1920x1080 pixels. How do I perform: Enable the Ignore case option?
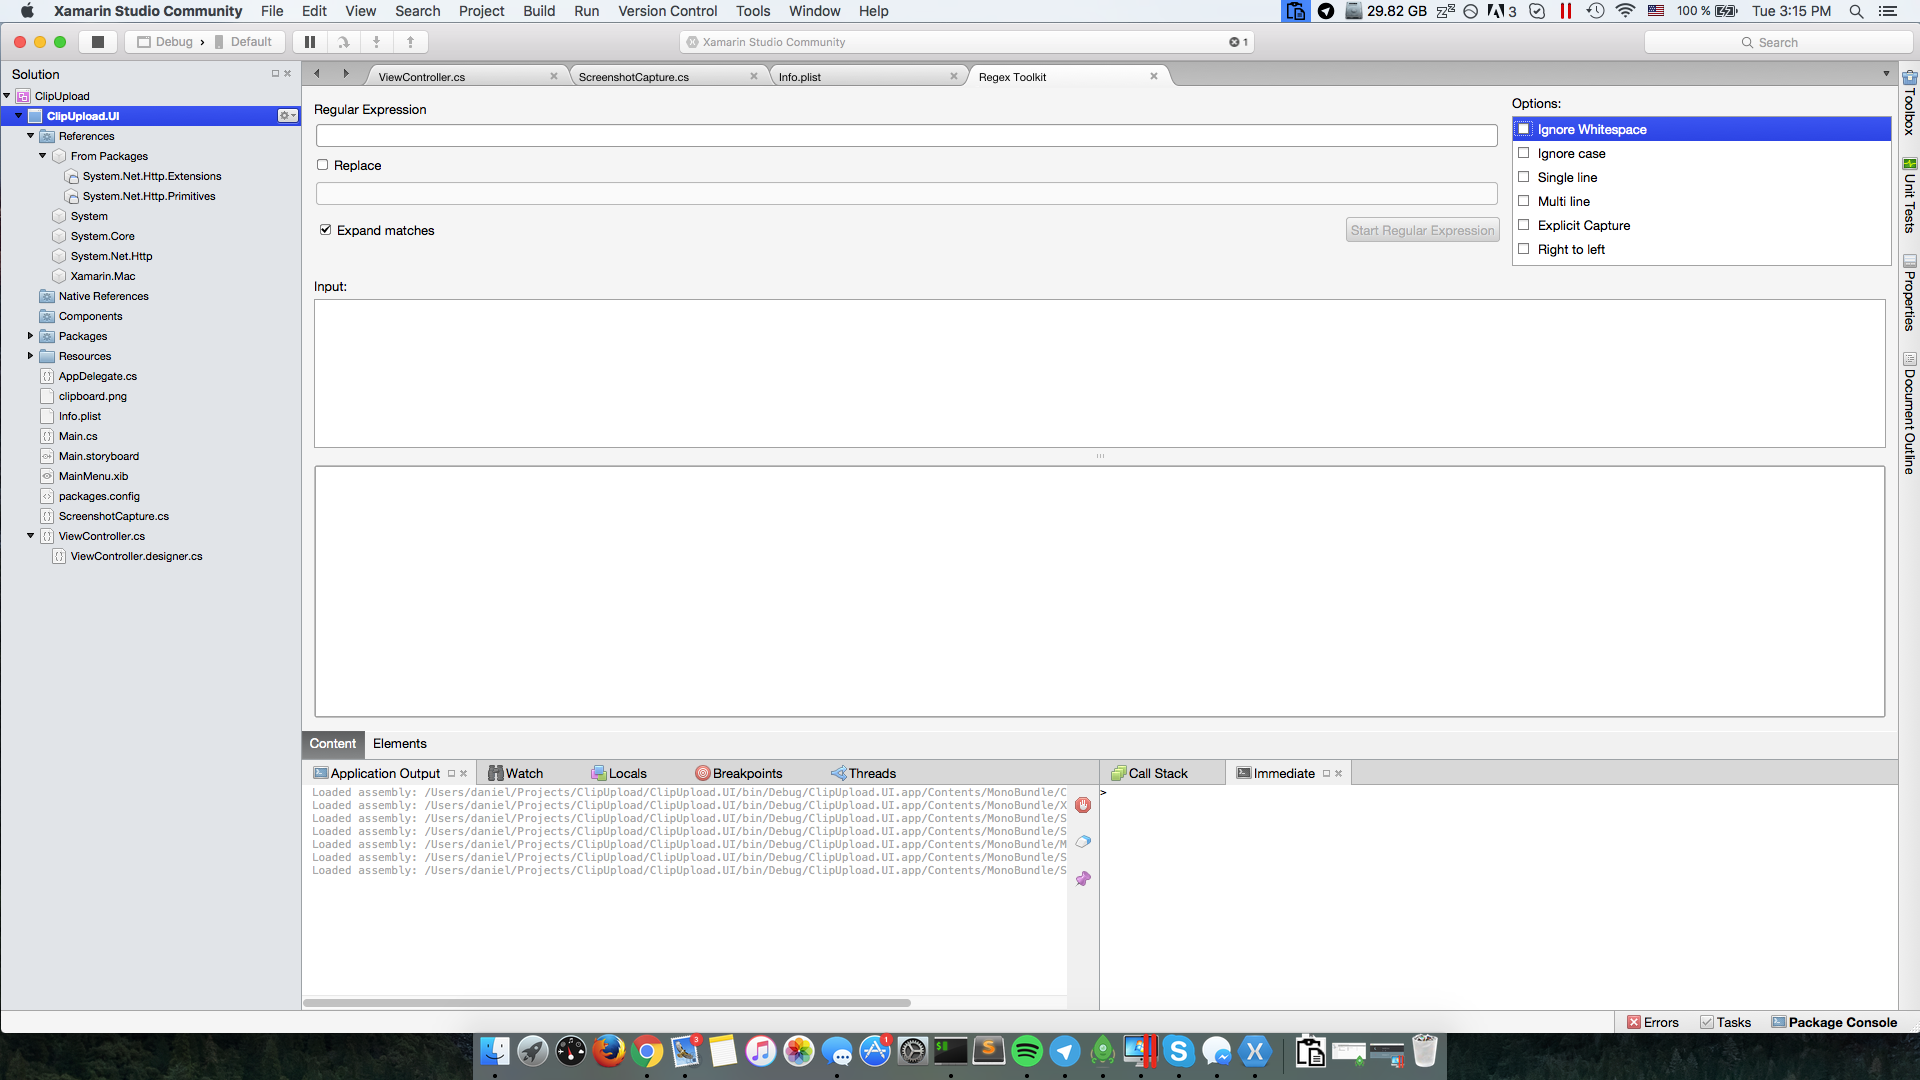(x=1524, y=153)
